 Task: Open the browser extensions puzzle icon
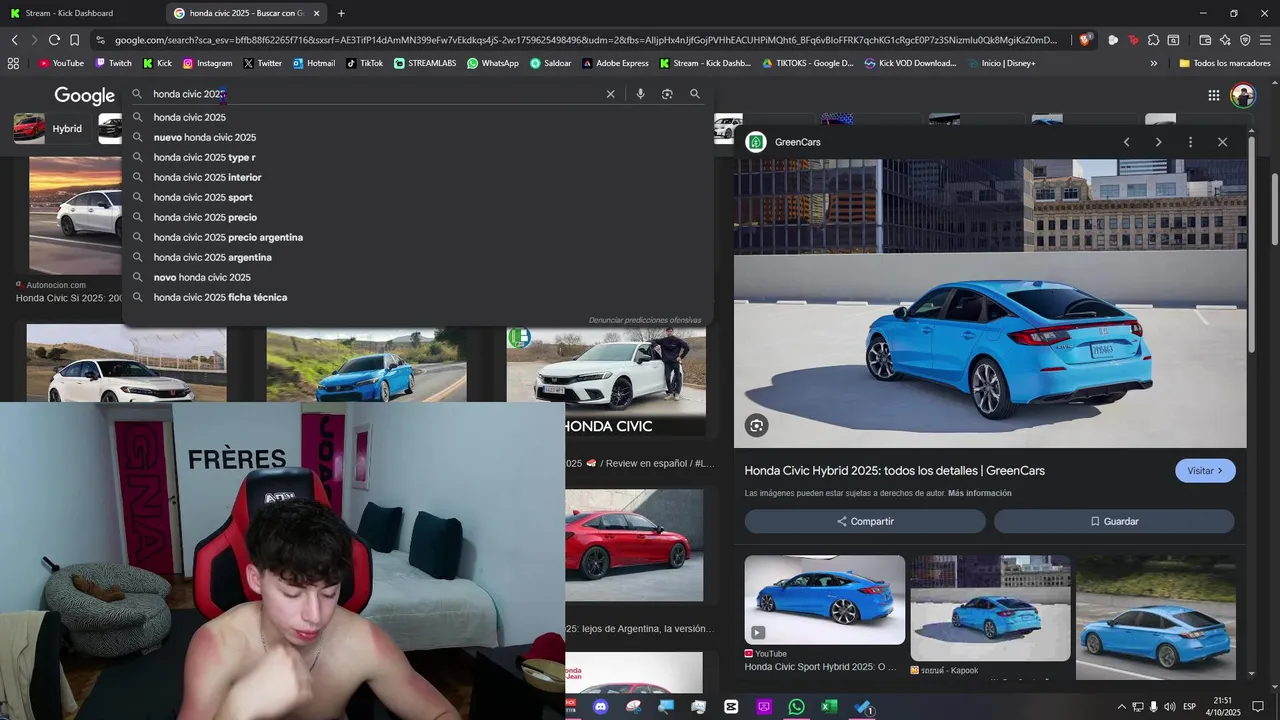pos(1153,40)
